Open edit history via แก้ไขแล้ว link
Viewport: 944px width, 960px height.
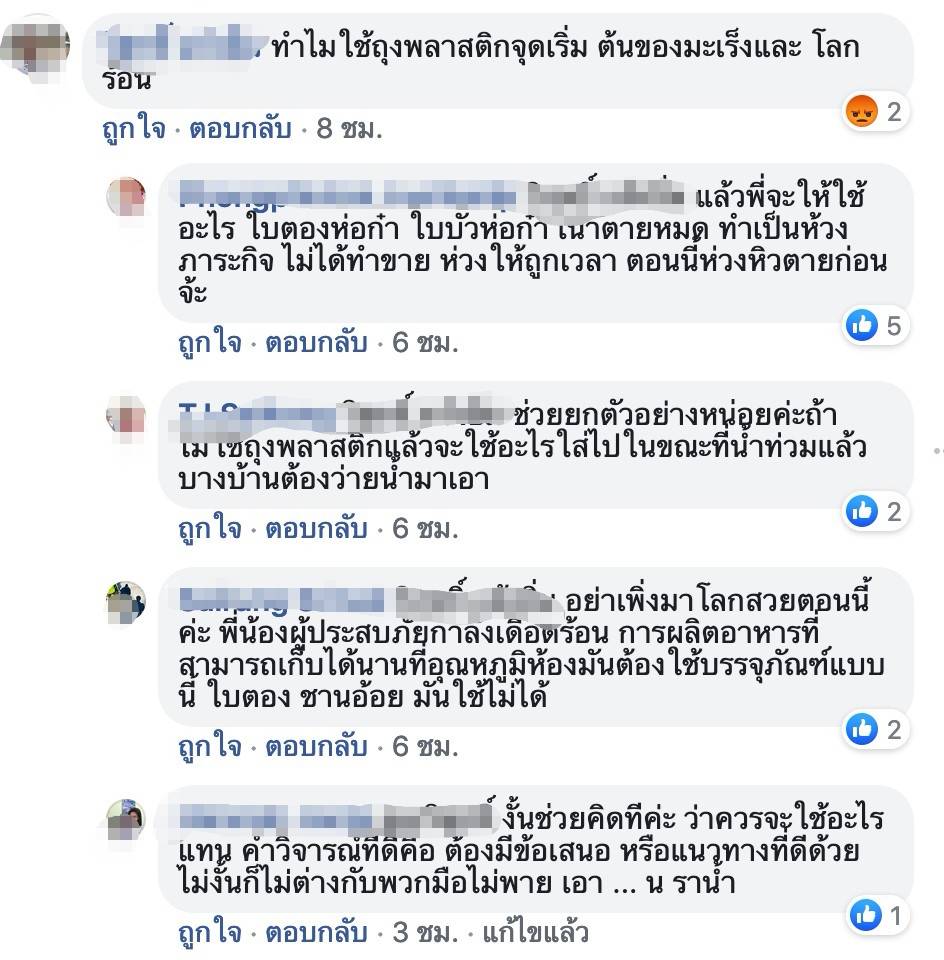[536, 933]
